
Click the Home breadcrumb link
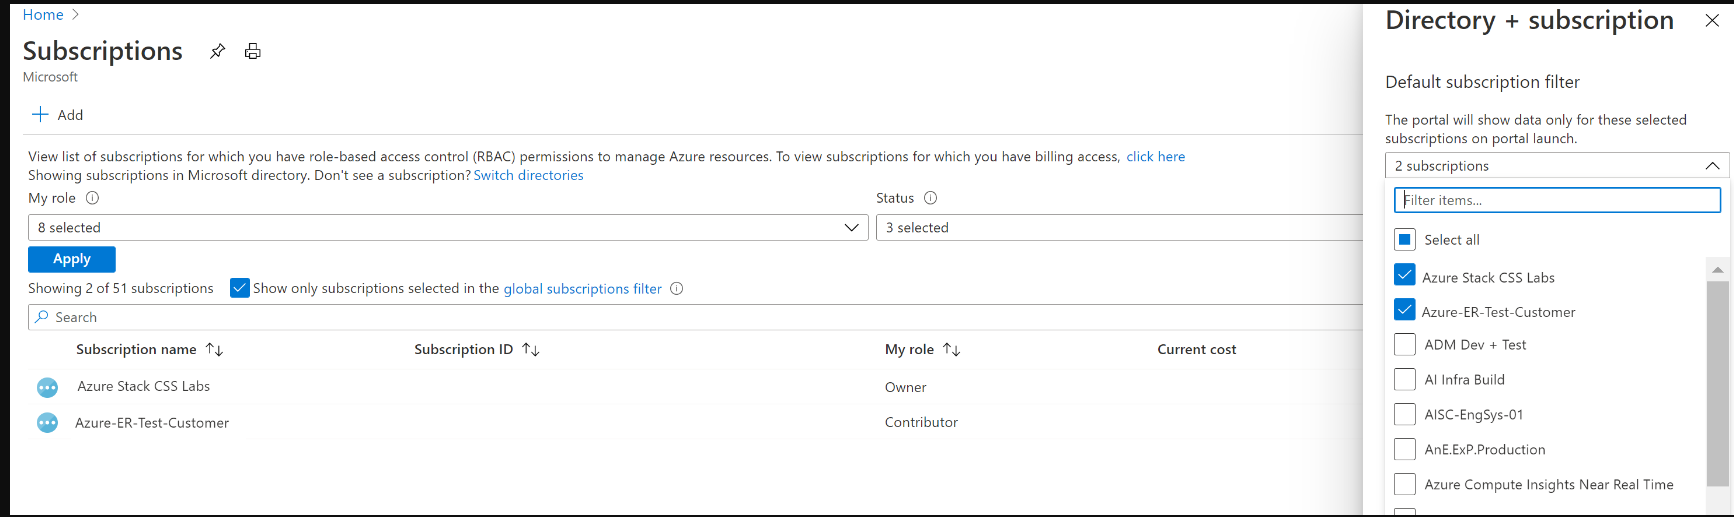[x=43, y=14]
